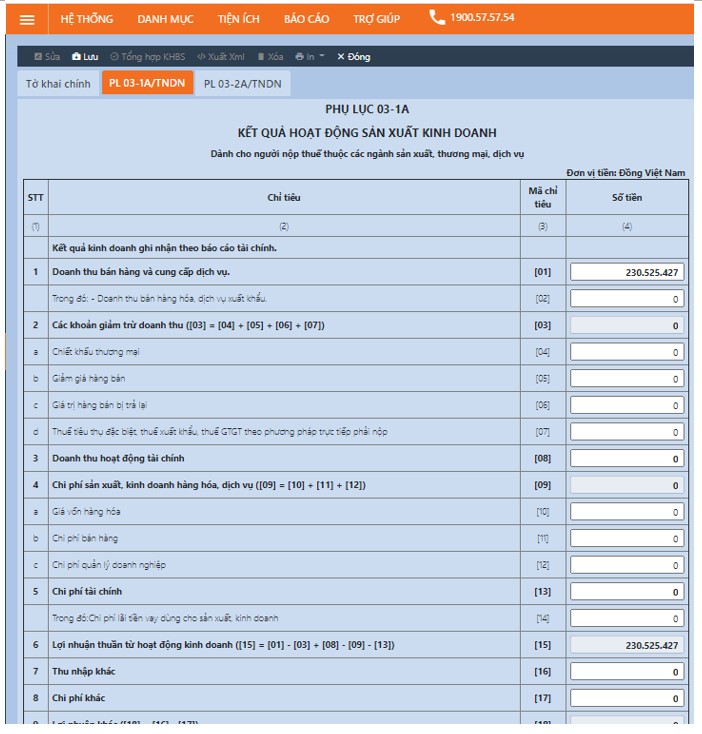Open the TRỢ GIÚP menu
Screen dimensions: 702x734
(376, 19)
